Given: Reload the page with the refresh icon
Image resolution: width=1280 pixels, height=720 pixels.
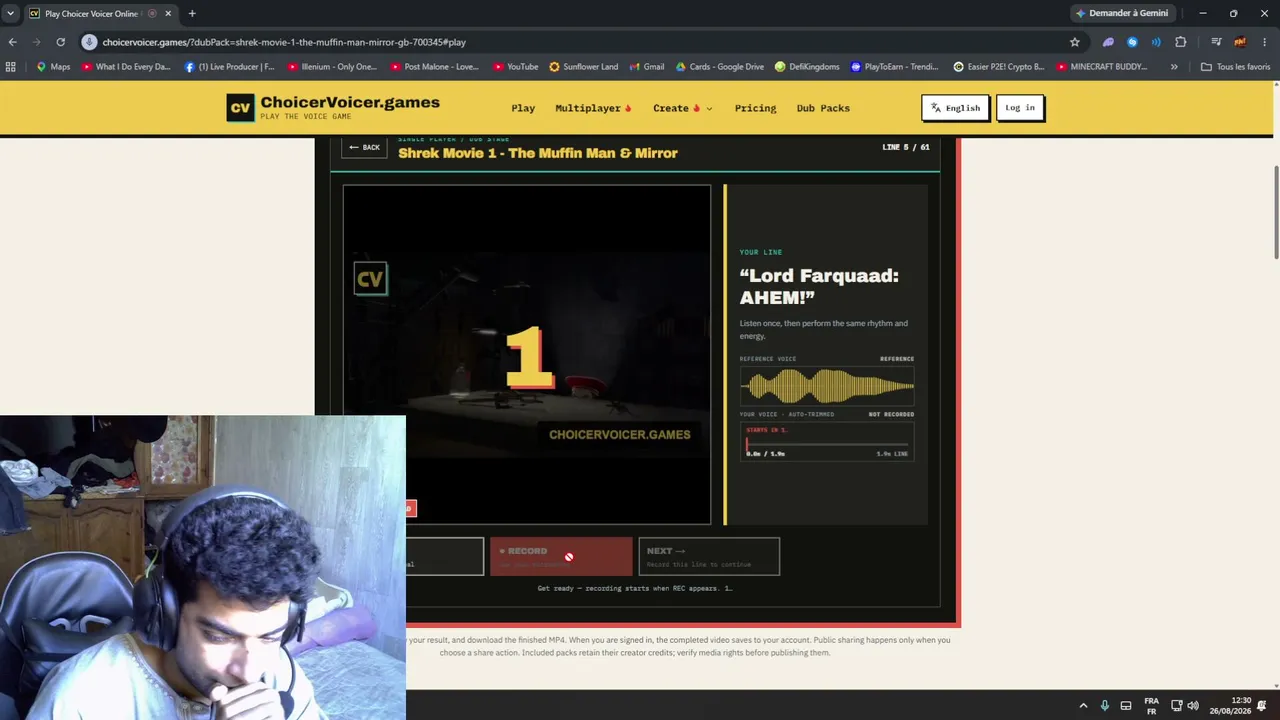Looking at the screenshot, I should [61, 42].
